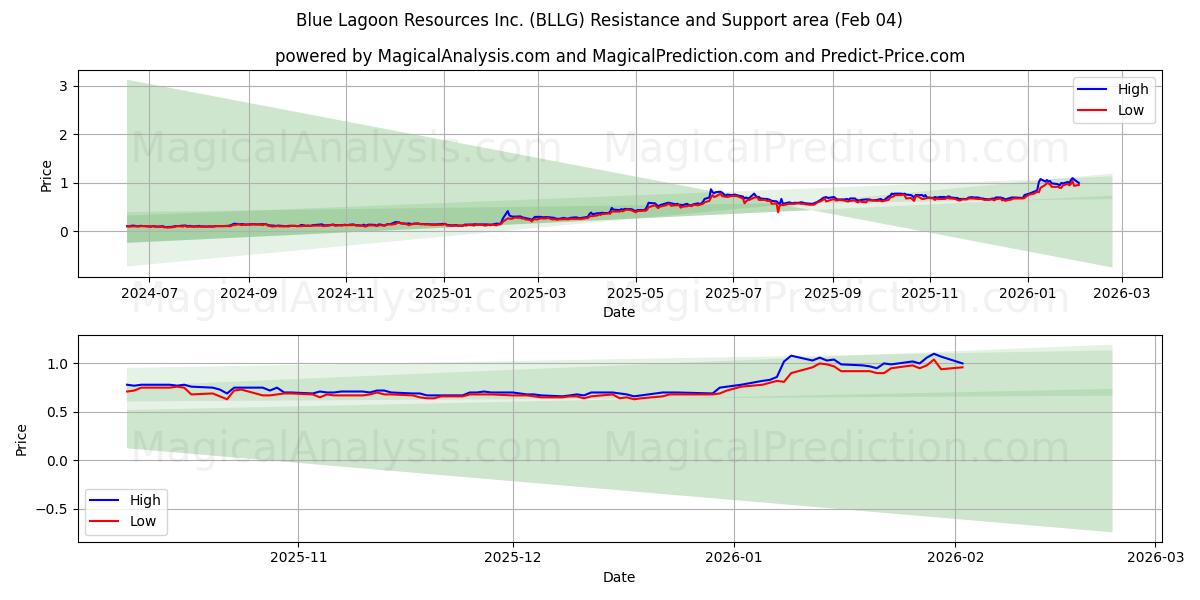Click the red Low line marker icon
1200x600 pixels.
tap(1096, 108)
